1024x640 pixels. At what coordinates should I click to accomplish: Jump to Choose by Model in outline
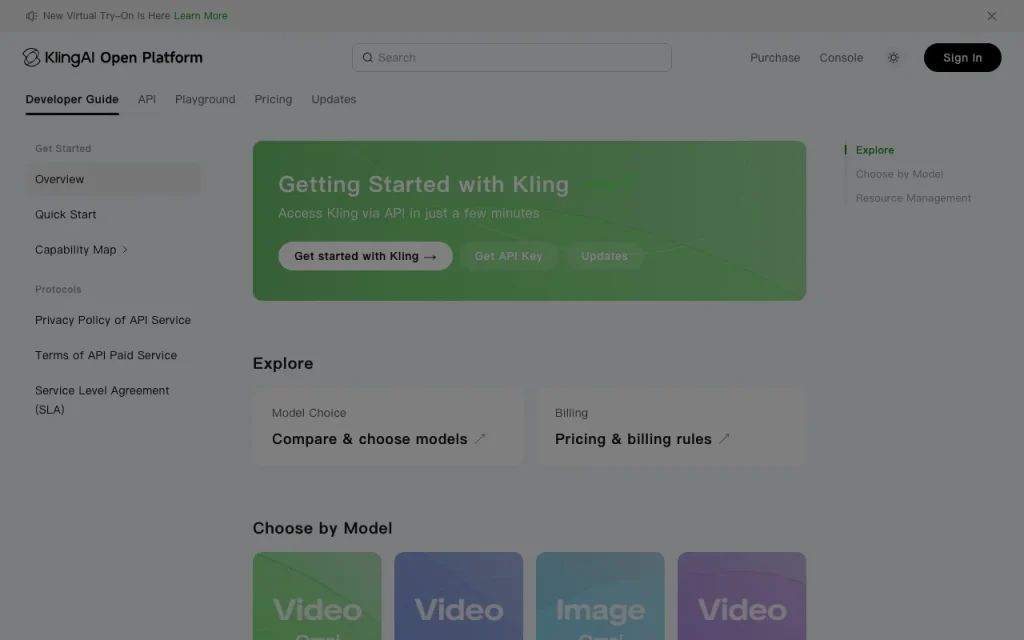pos(899,174)
